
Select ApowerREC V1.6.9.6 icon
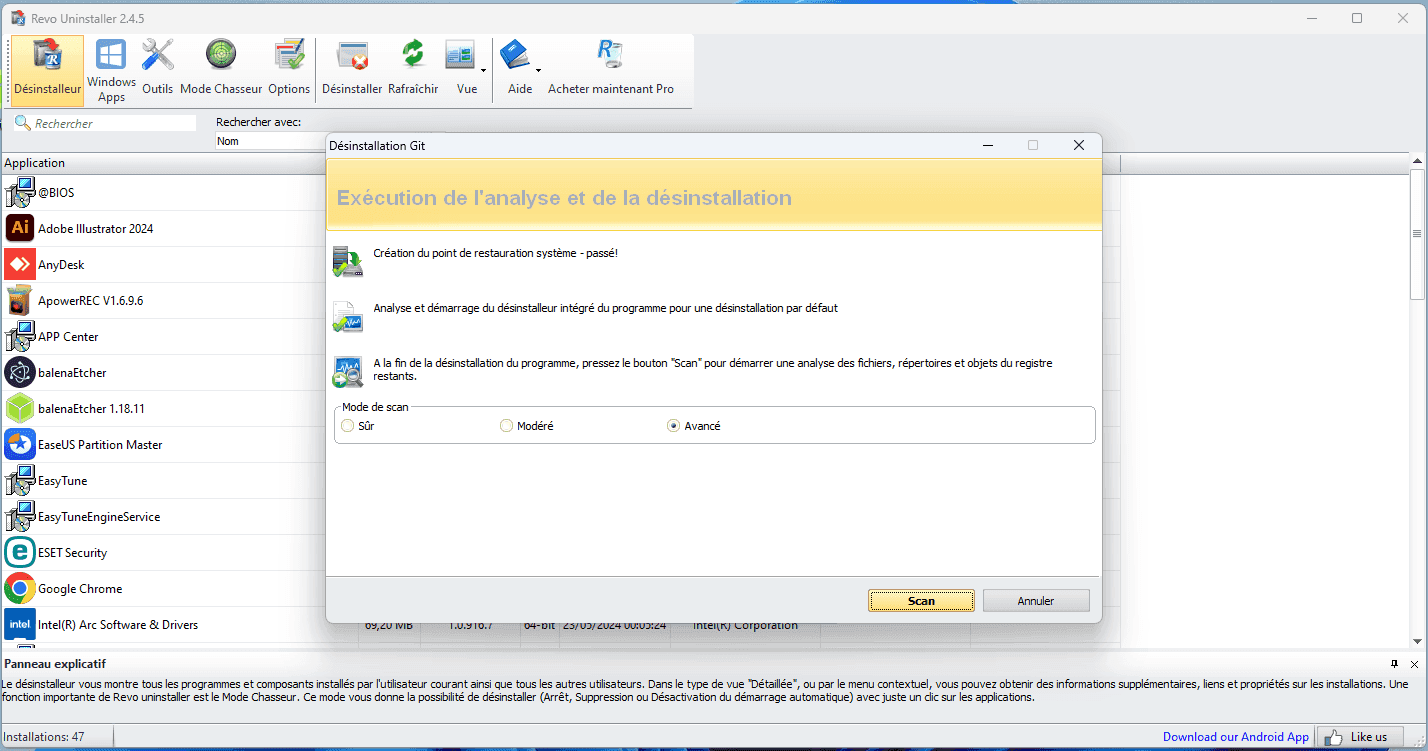[x=20, y=300]
